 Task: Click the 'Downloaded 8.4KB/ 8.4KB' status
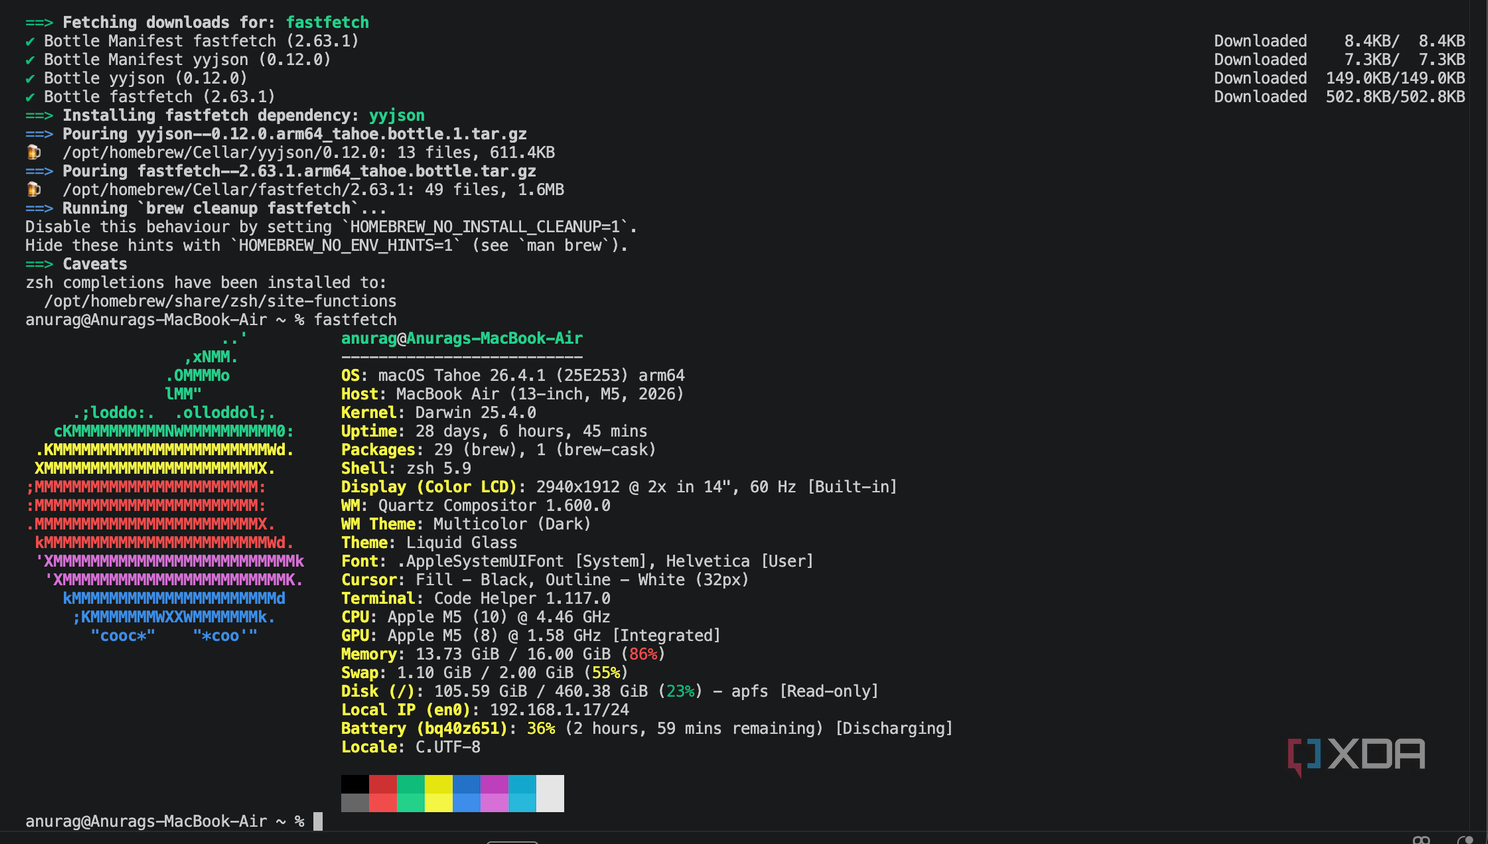(x=1339, y=41)
